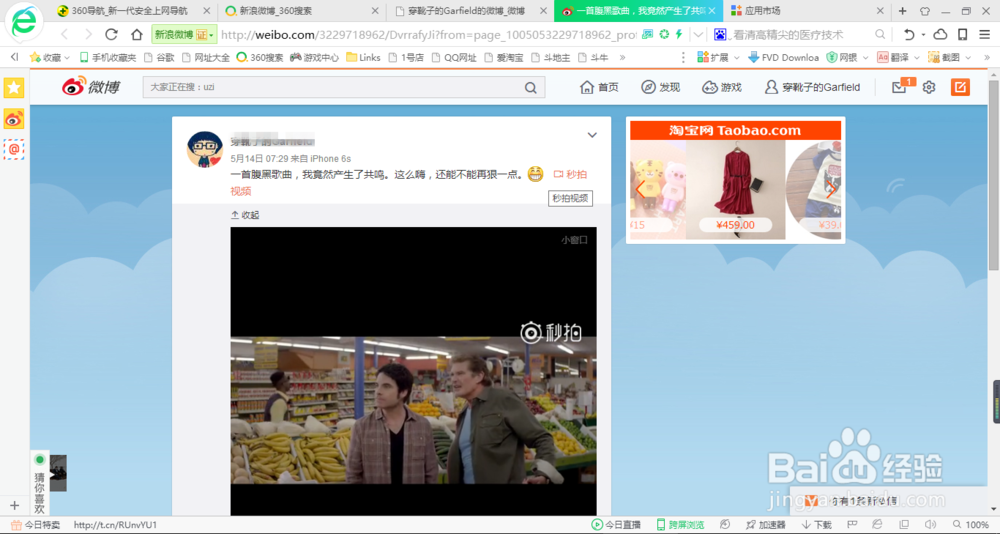Open the 下载 downloads button

pos(817,524)
